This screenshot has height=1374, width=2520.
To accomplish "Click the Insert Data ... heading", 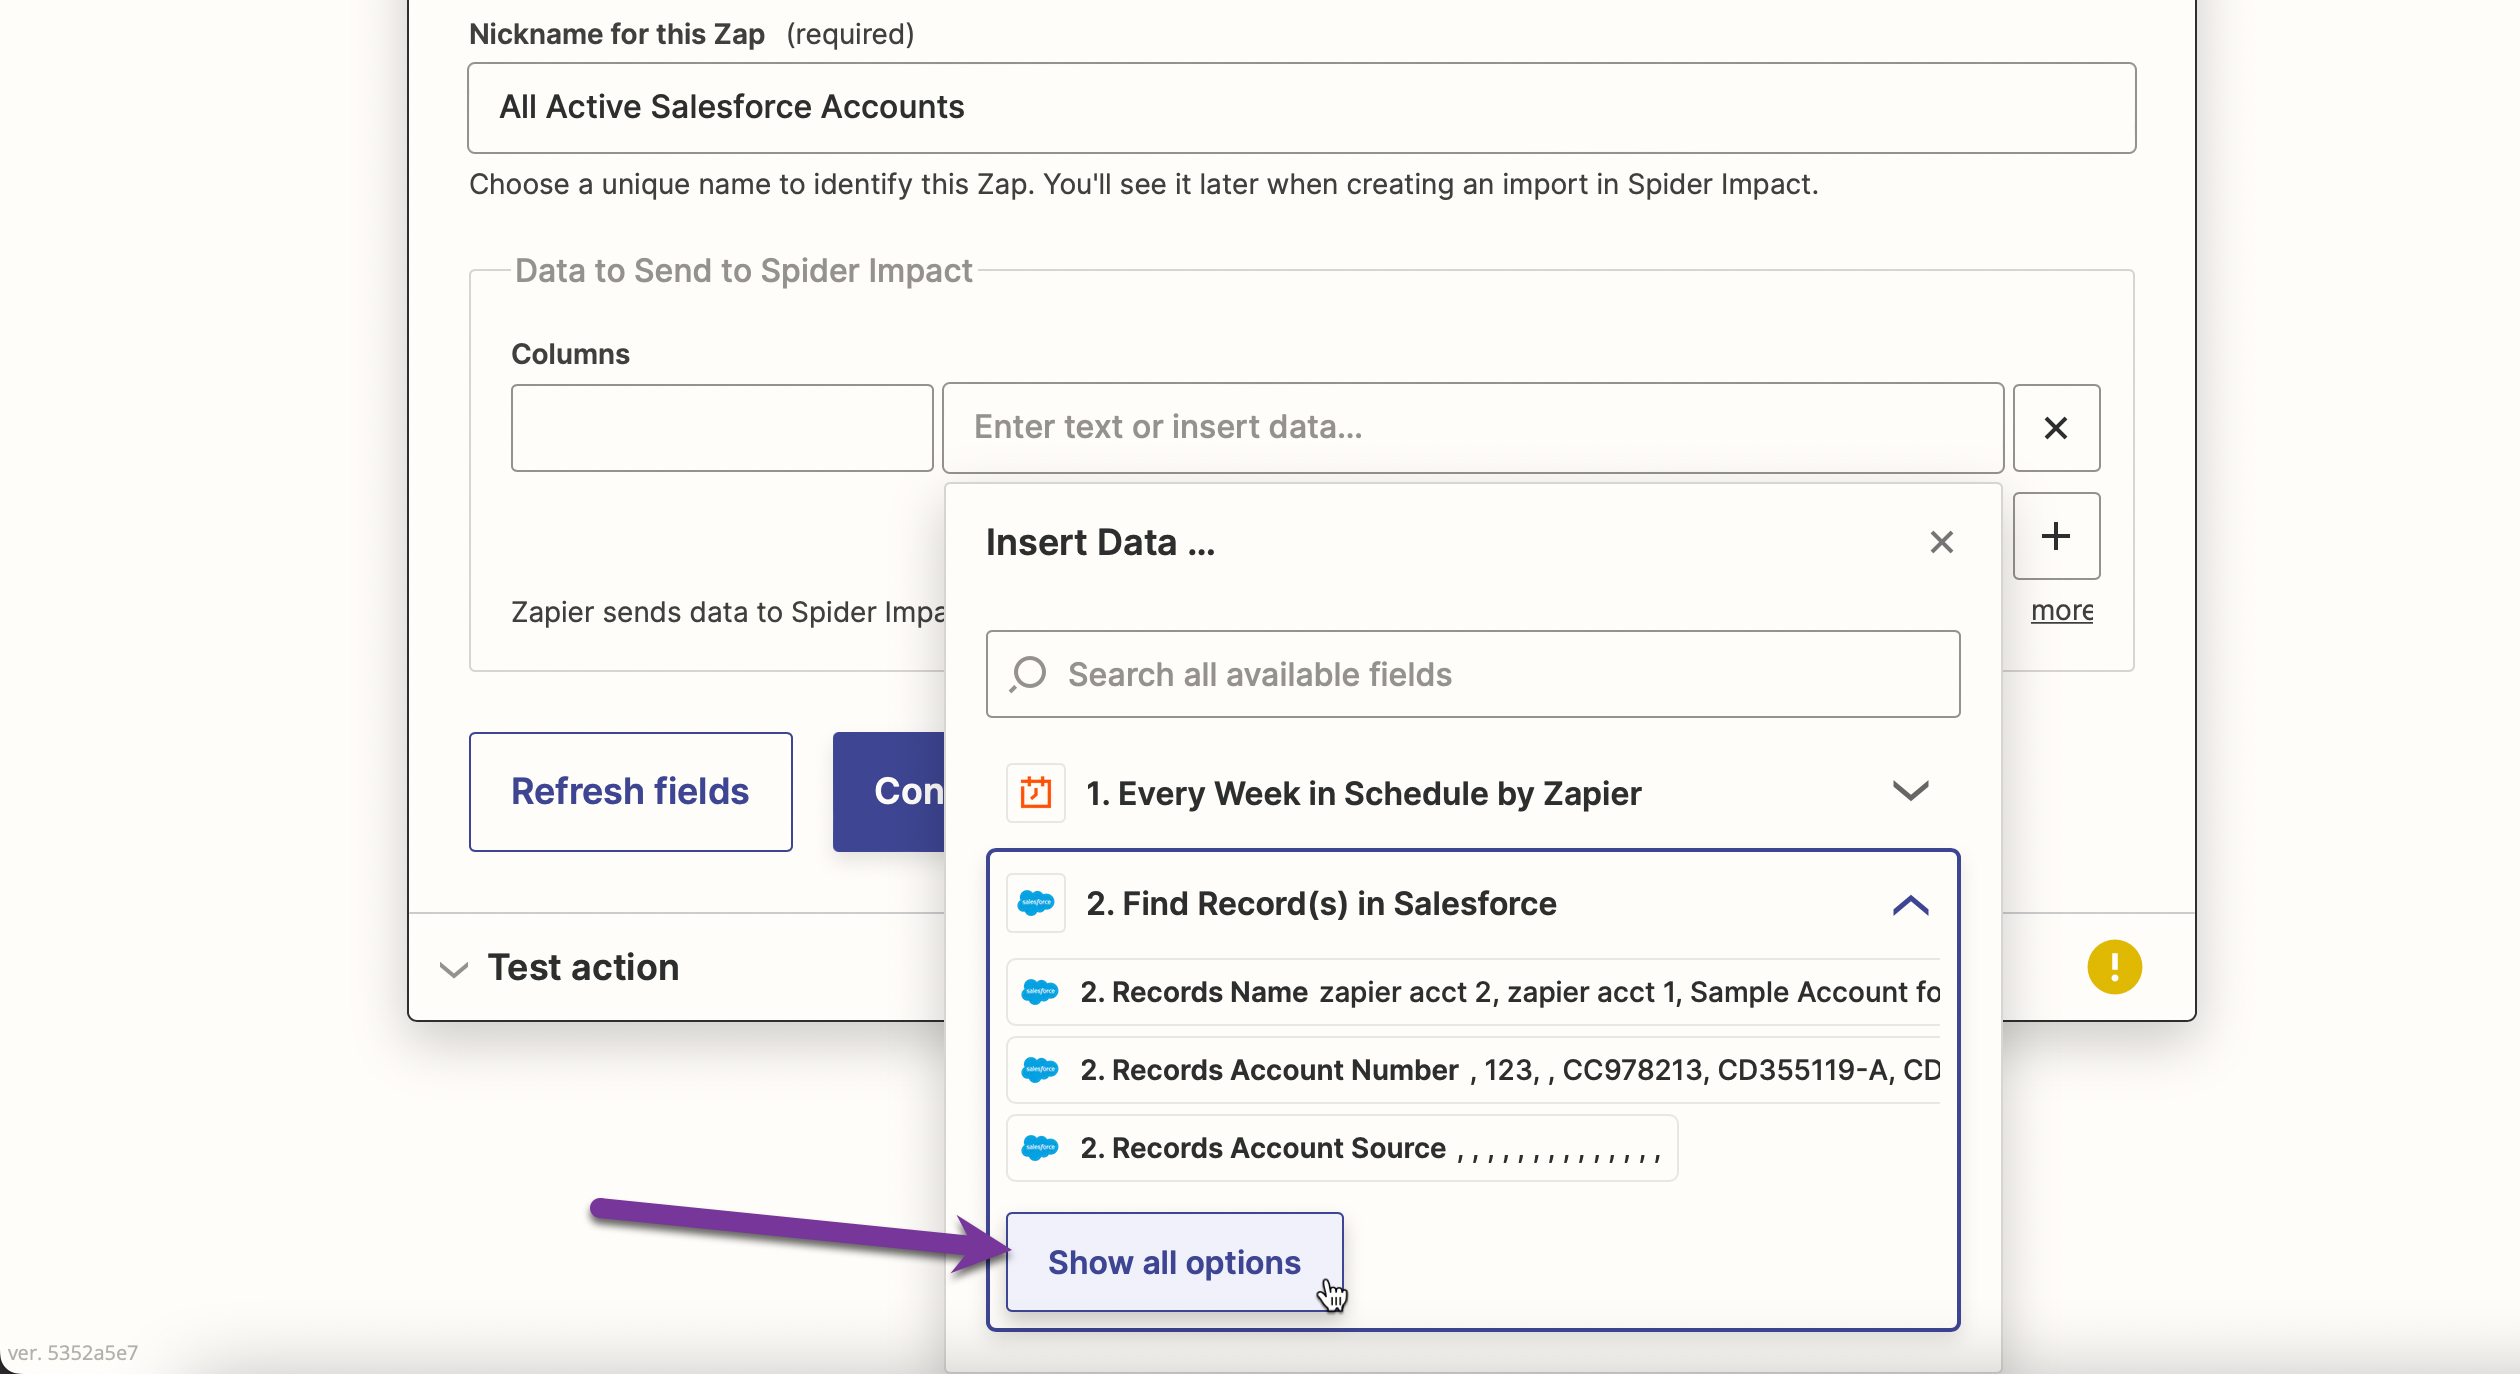I will click(1100, 542).
